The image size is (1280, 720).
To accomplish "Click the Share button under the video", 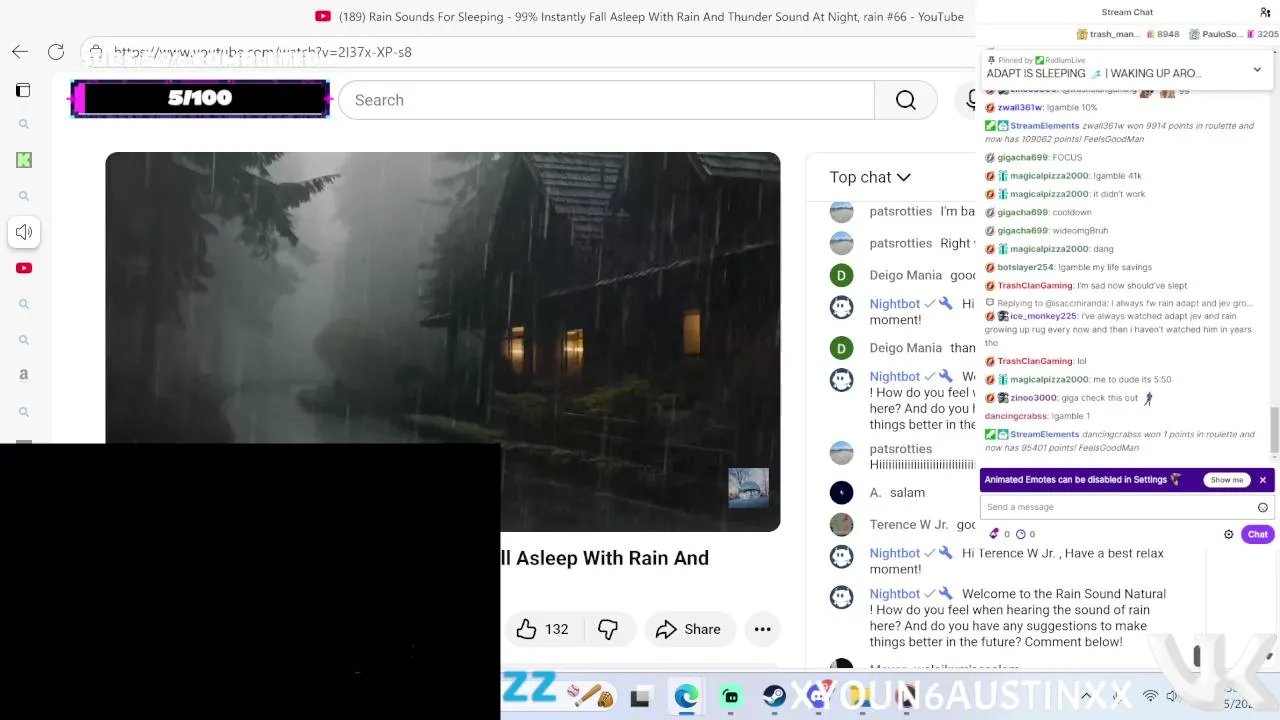I will click(x=688, y=629).
